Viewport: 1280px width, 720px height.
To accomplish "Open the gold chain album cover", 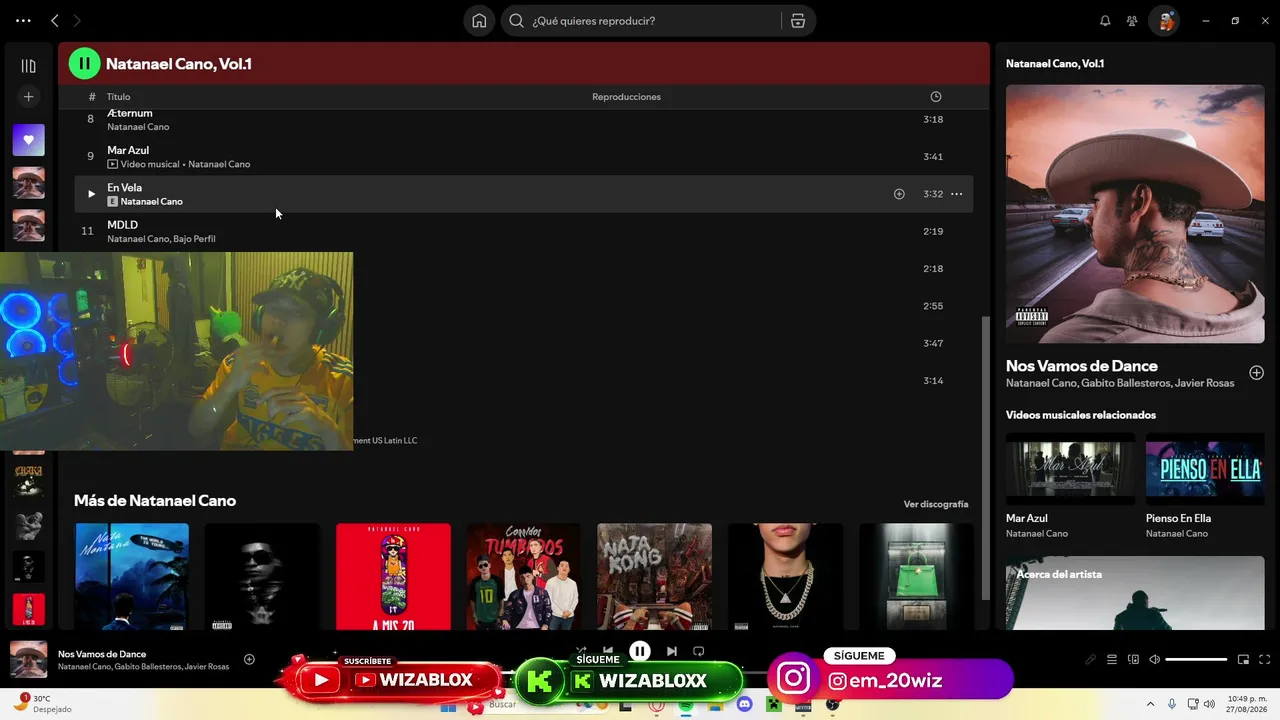I will point(785,576).
